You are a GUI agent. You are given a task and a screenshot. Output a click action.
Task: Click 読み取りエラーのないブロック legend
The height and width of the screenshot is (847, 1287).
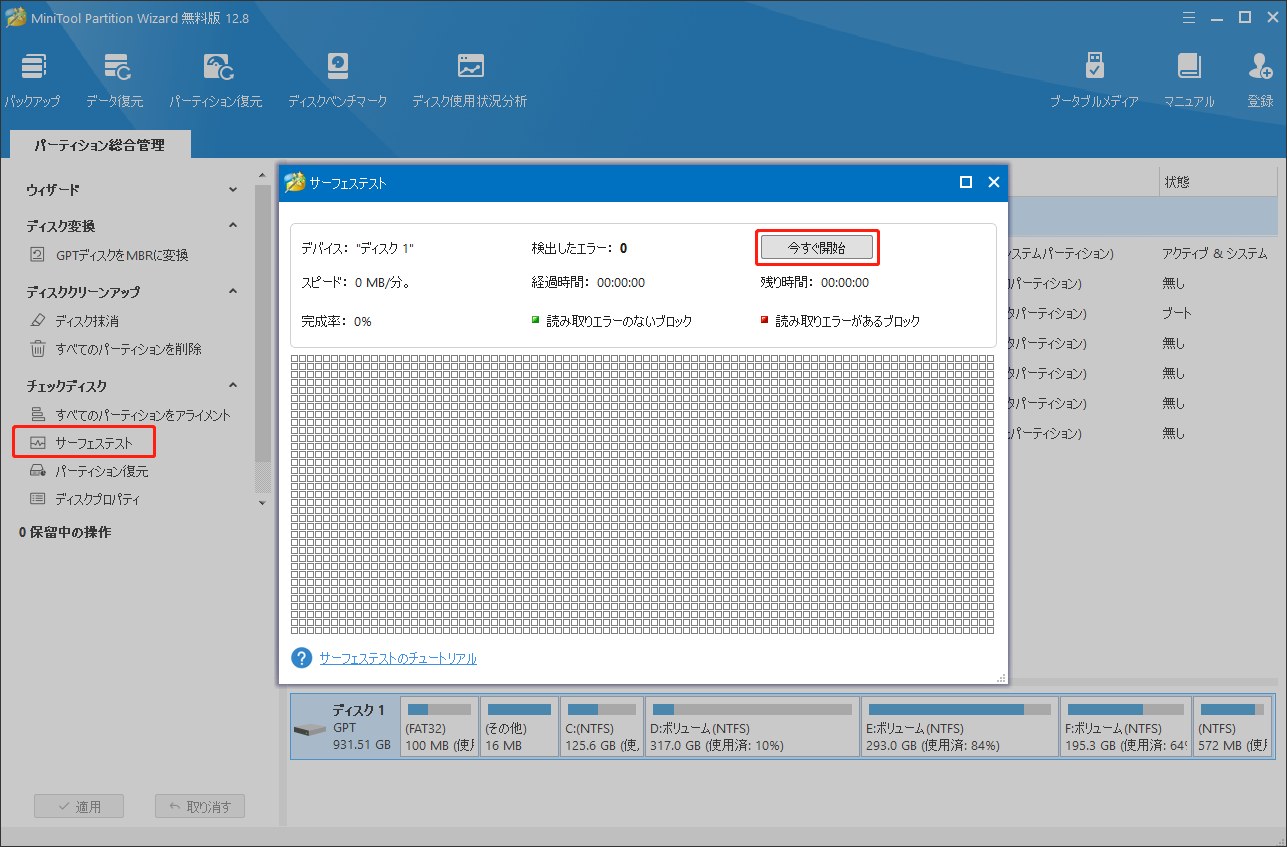click(611, 321)
